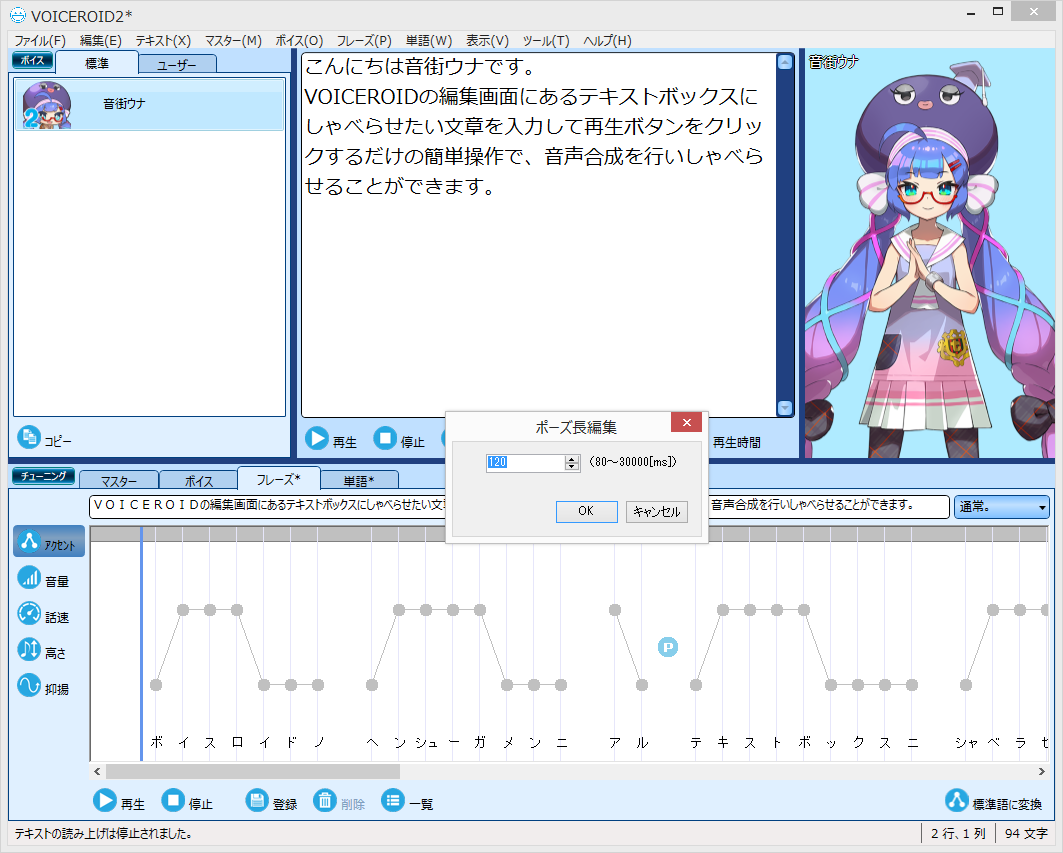The height and width of the screenshot is (853, 1063).
Task: Confirm pause length with OK
Action: point(586,511)
